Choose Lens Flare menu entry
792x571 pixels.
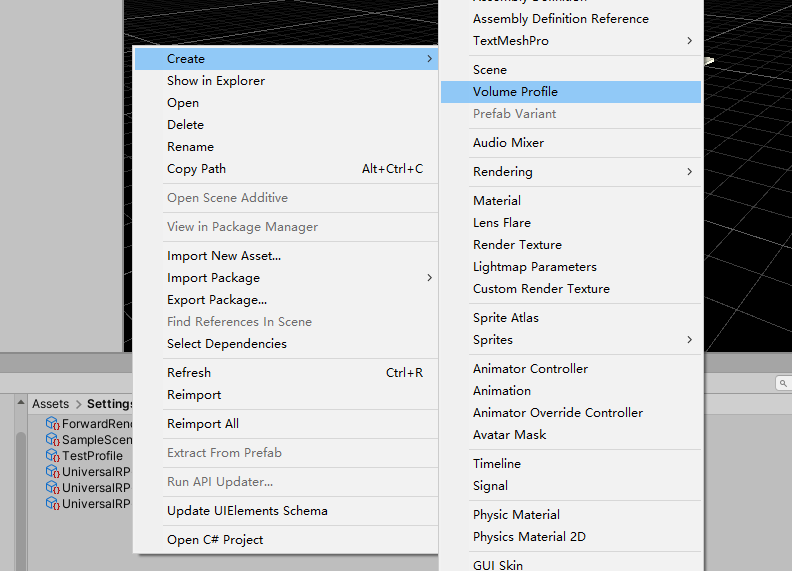[571, 223]
